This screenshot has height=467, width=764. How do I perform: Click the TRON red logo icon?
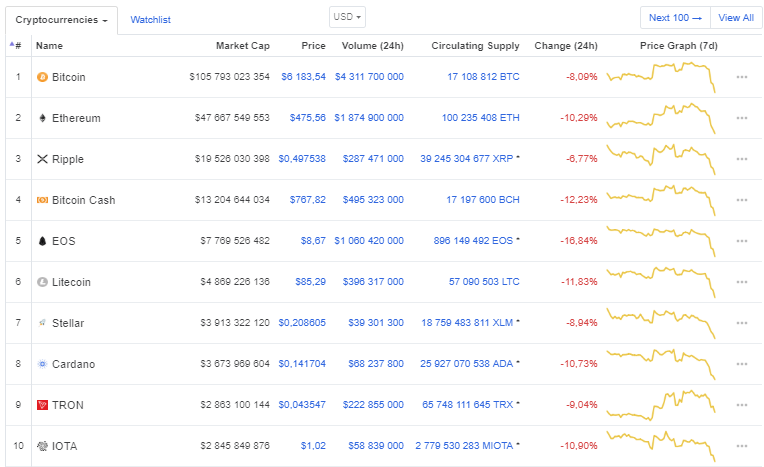42,405
